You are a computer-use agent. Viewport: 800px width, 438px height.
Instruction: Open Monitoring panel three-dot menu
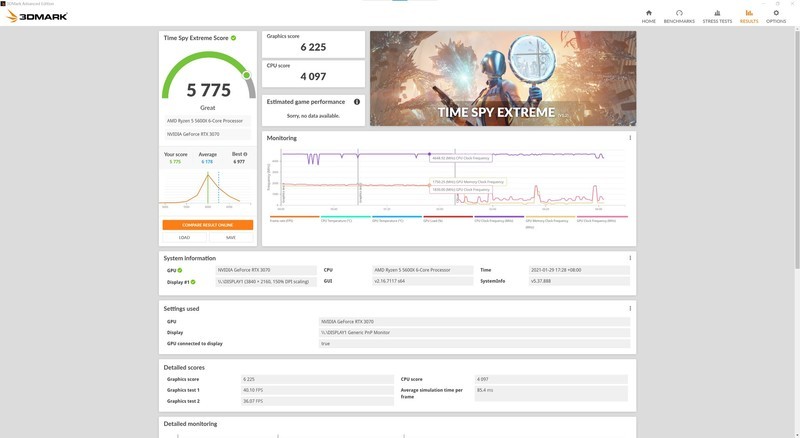coord(630,138)
